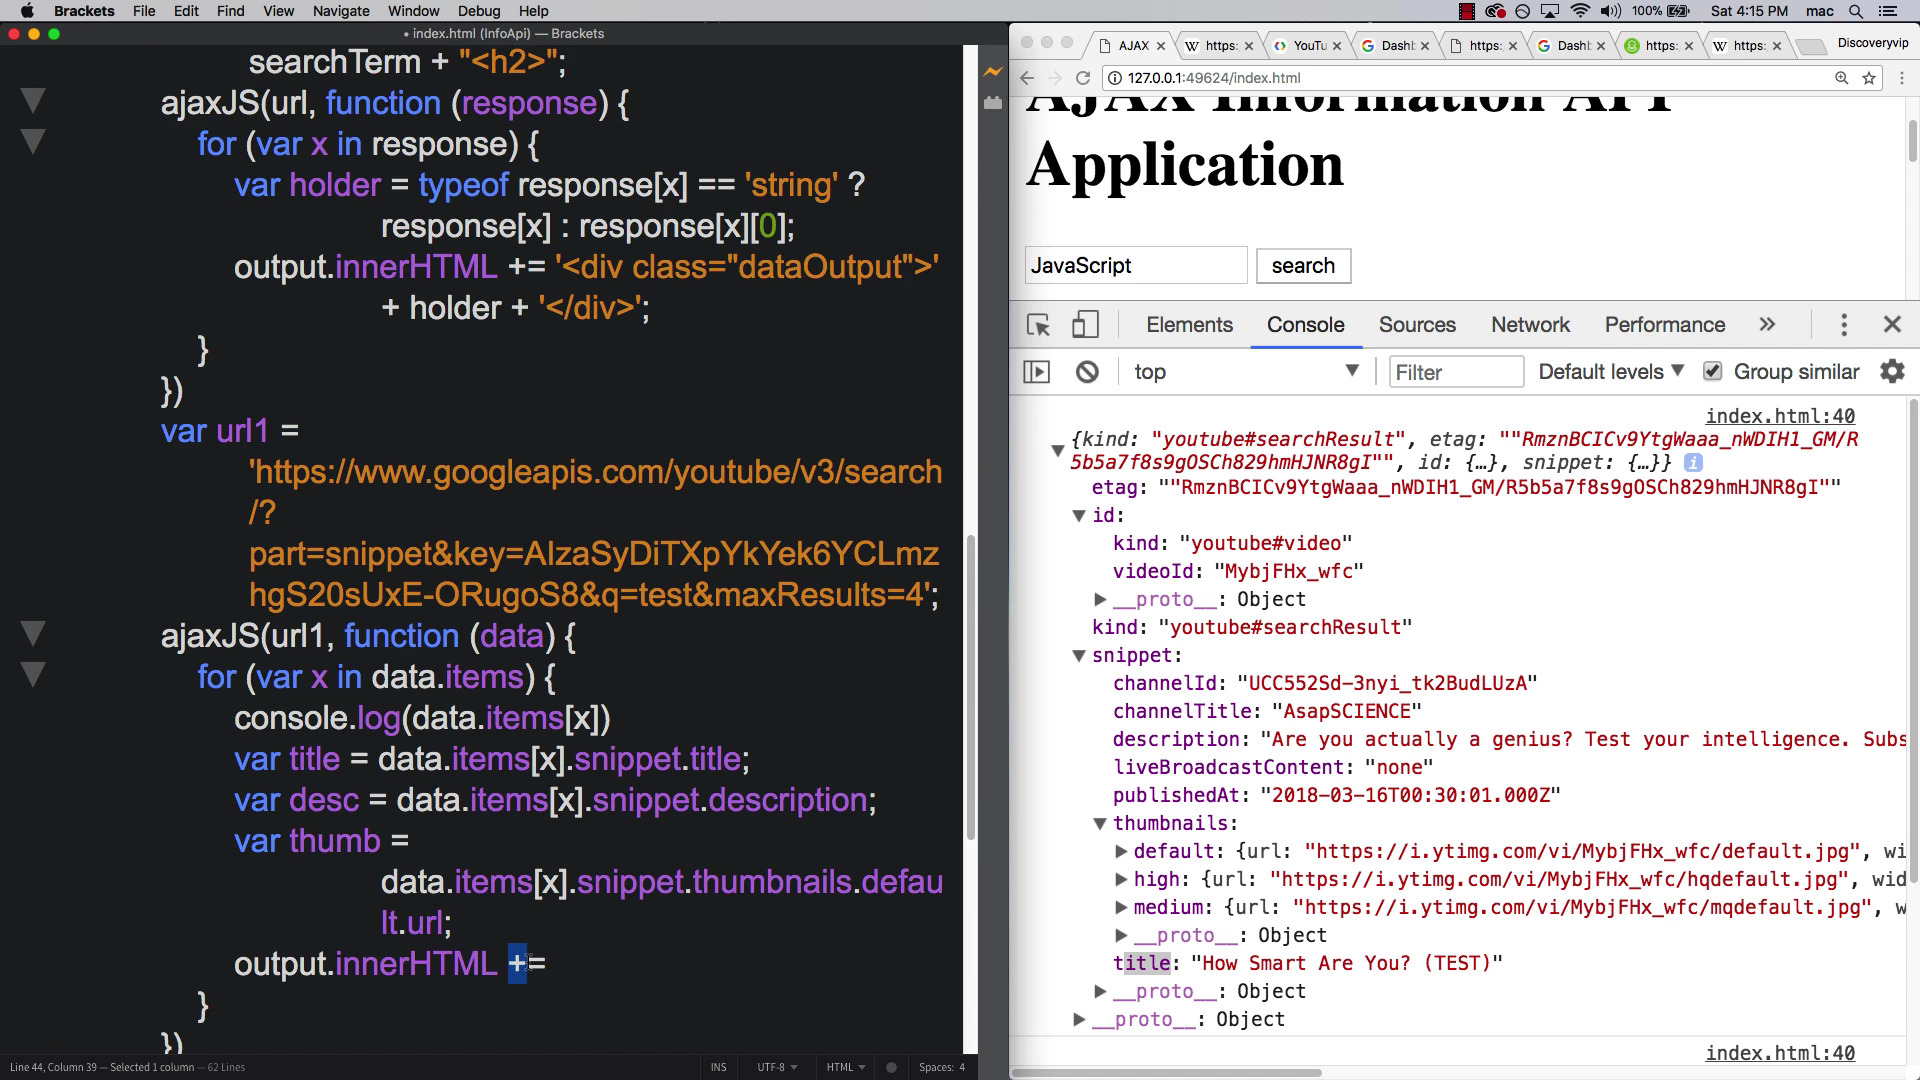The height and width of the screenshot is (1080, 1920).
Task: Fold the ajaxJS(url, function (response) block
Action: coord(33,101)
